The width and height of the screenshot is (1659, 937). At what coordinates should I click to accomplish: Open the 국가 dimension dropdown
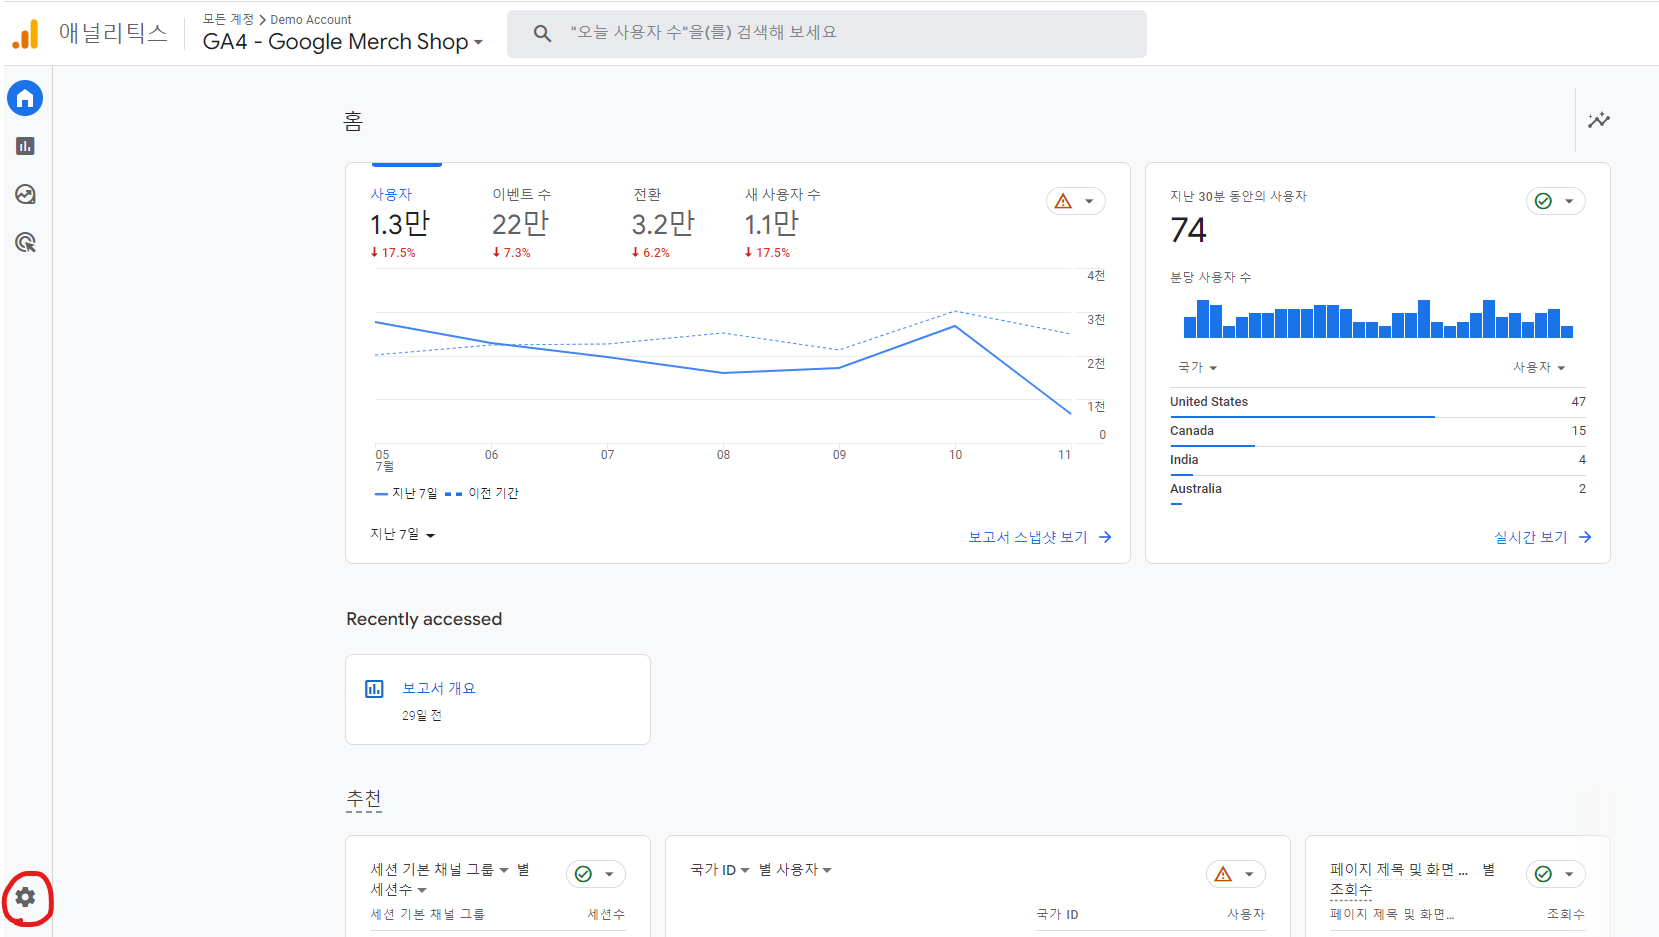[1196, 367]
